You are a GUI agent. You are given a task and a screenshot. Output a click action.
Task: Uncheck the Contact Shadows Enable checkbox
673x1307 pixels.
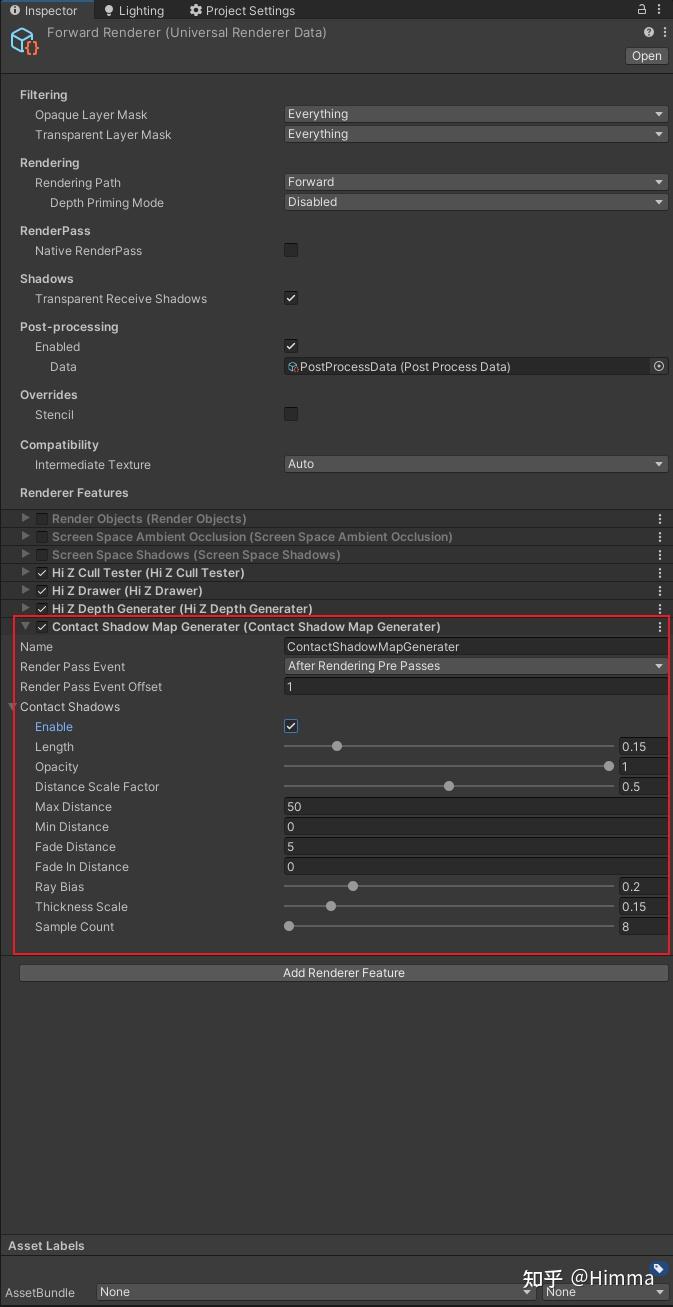click(290, 726)
